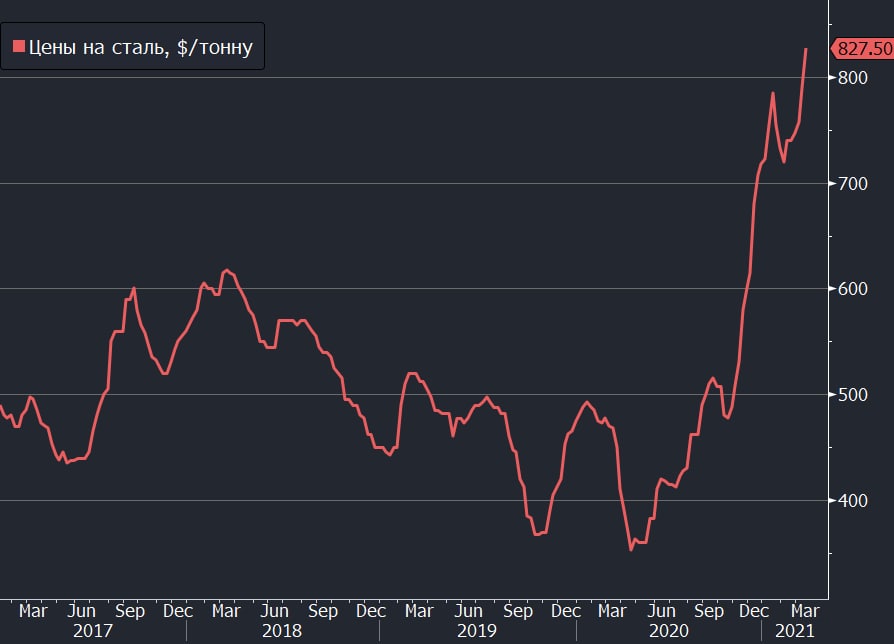Image resolution: width=894 pixels, height=644 pixels.
Task: Click the 2017 year label
Action: tap(92, 631)
